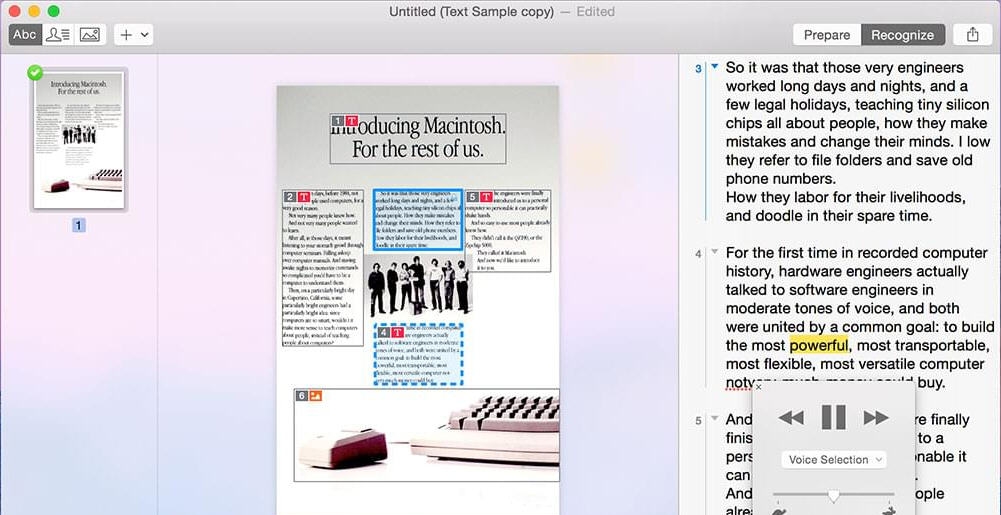Click the orange image icon of region 6

316,396
